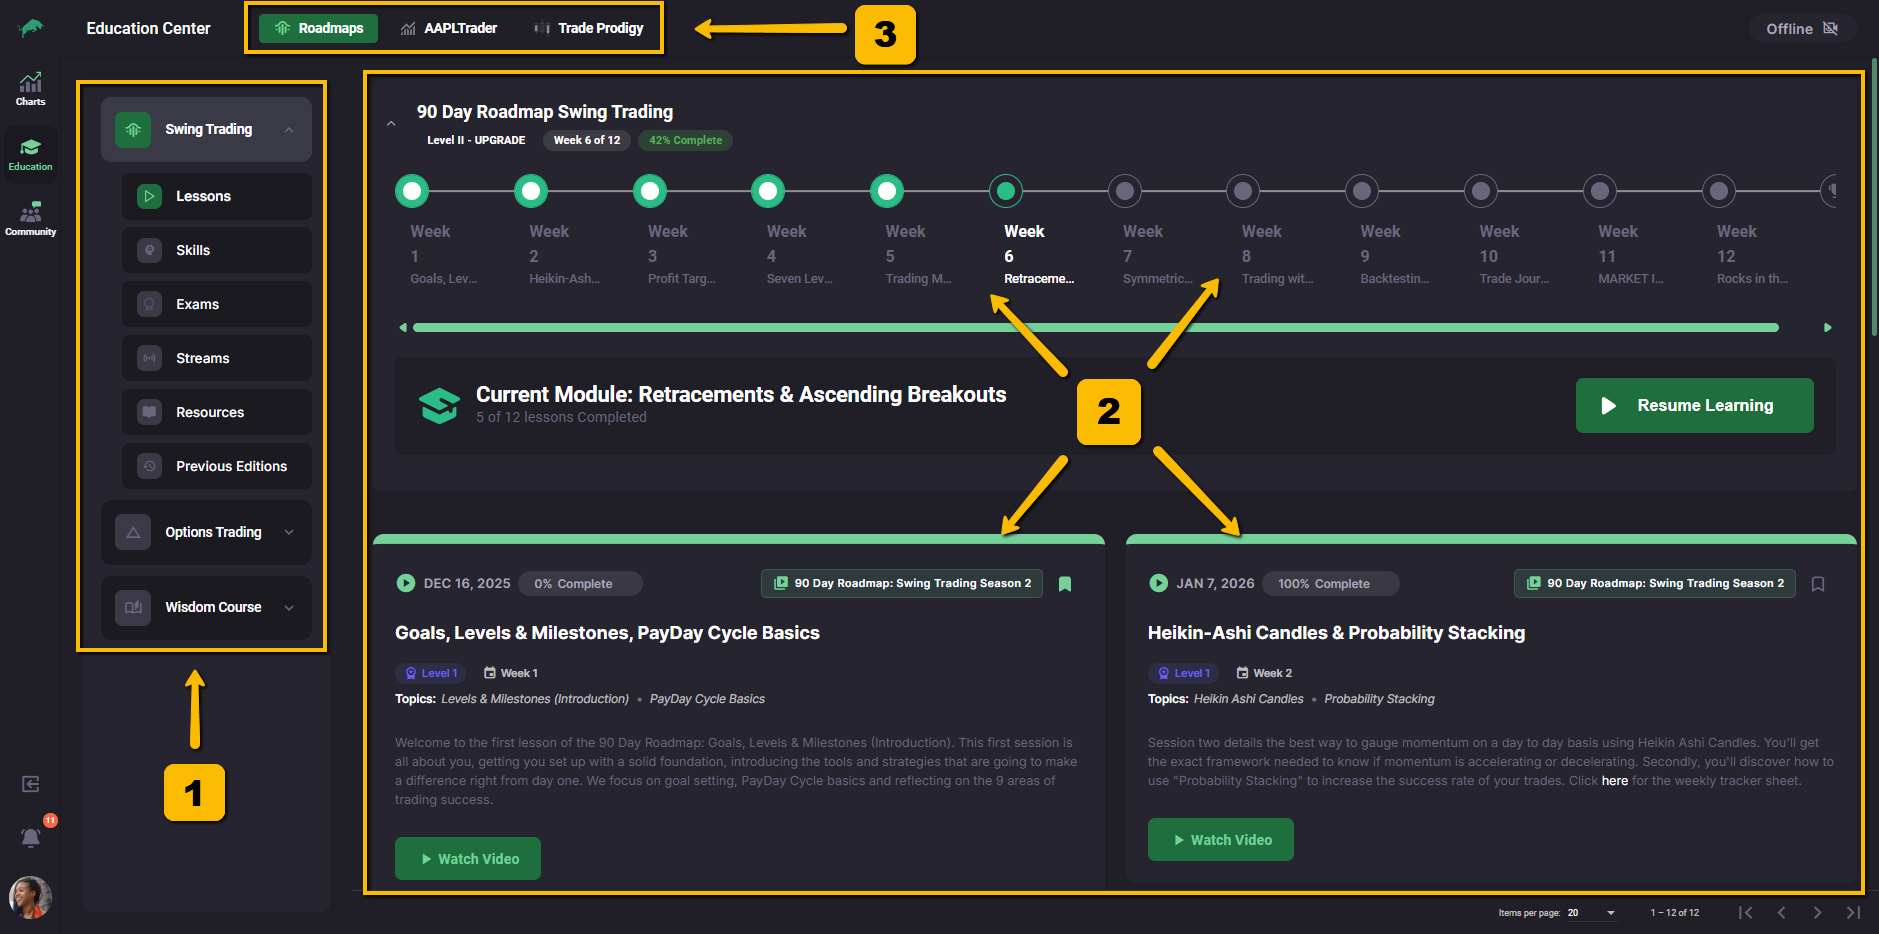This screenshot has width=1879, height=934.
Task: Click the logout icon in sidebar
Action: click(31, 784)
